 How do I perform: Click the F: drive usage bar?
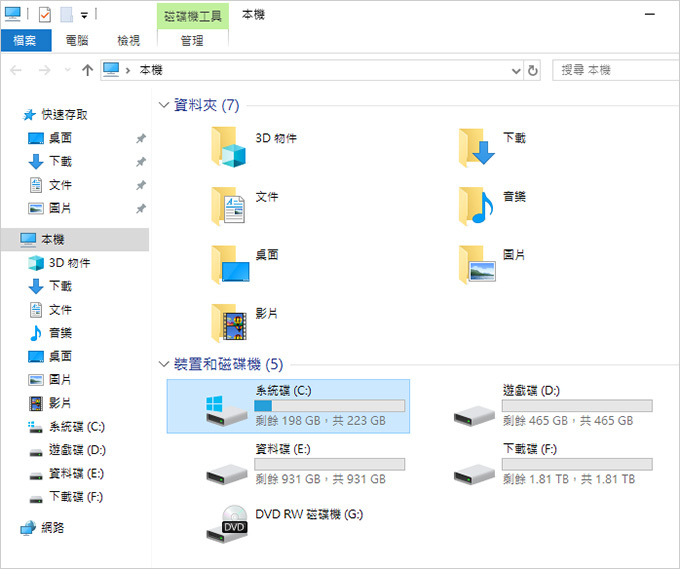click(577, 464)
